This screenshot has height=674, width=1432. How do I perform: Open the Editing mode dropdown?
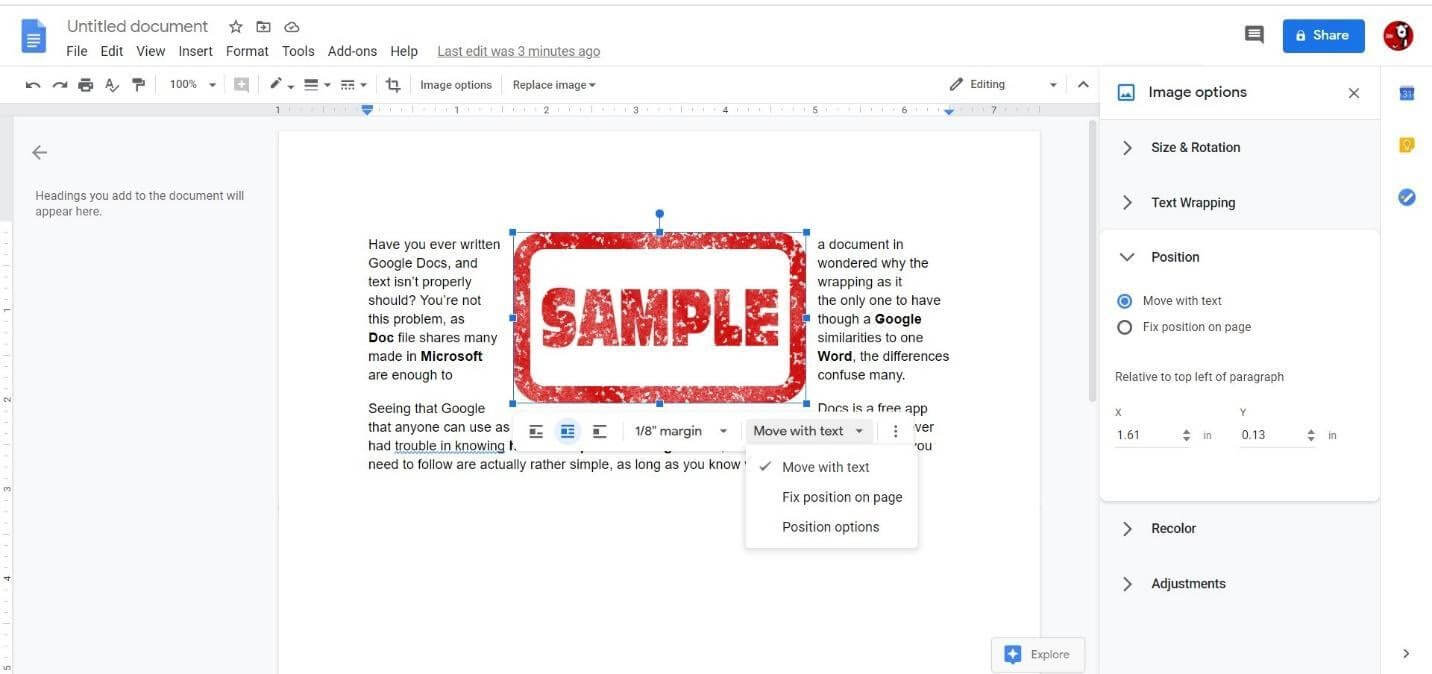click(x=1002, y=85)
